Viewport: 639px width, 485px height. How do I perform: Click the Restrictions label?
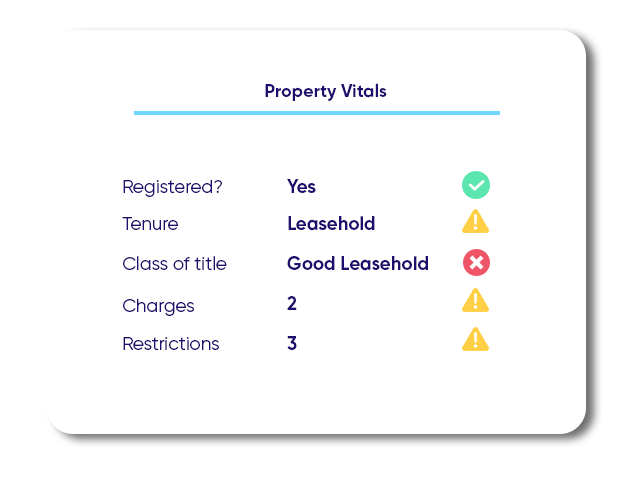(x=171, y=344)
